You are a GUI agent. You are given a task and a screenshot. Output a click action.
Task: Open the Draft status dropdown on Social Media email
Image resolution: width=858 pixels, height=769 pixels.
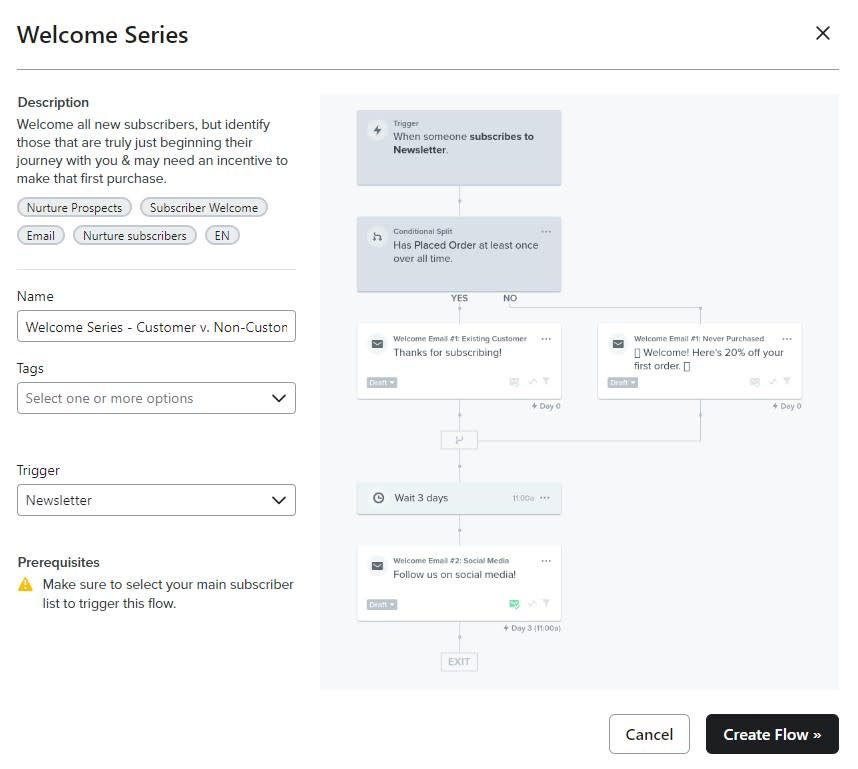pyautogui.click(x=382, y=604)
